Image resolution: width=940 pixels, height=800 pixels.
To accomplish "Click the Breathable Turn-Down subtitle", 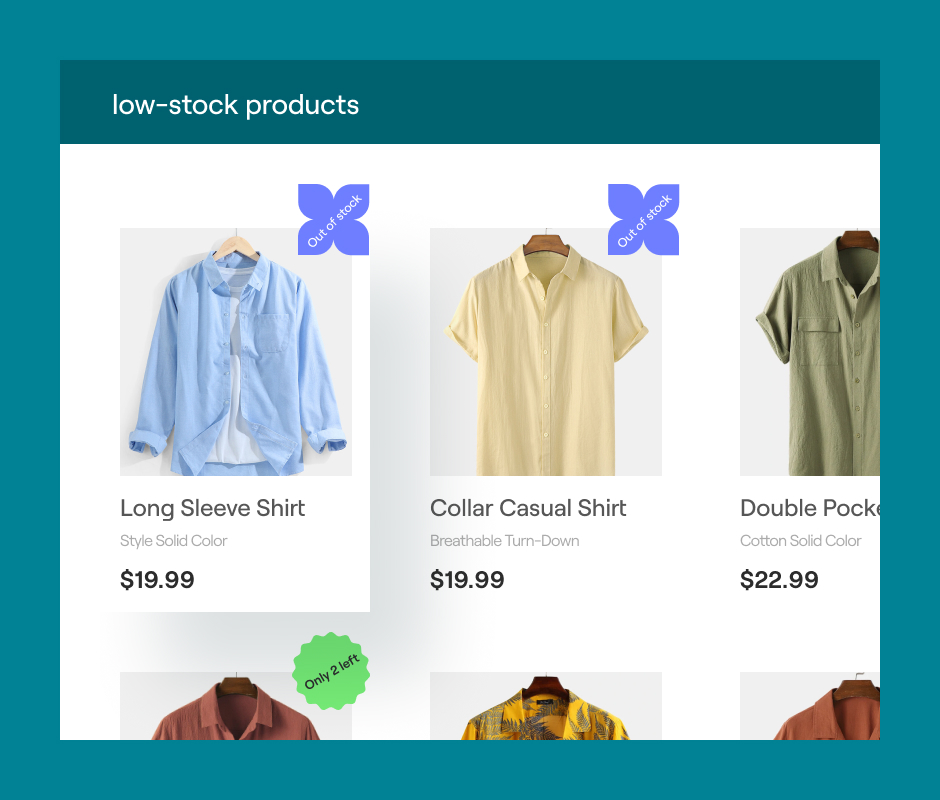I will pos(504,540).
